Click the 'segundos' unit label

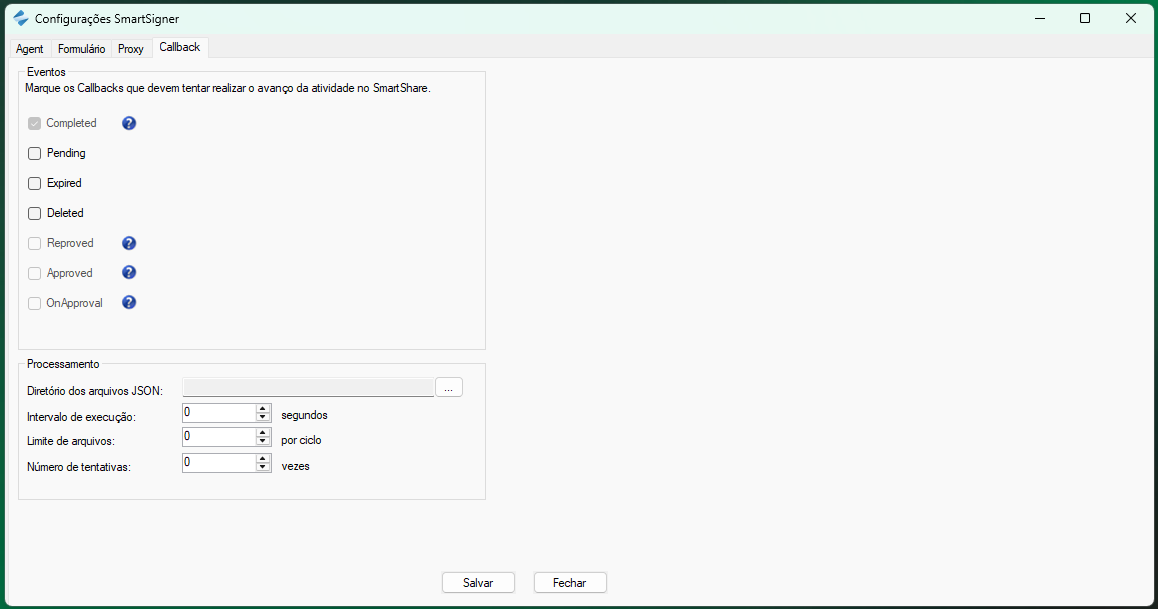pyautogui.click(x=304, y=415)
